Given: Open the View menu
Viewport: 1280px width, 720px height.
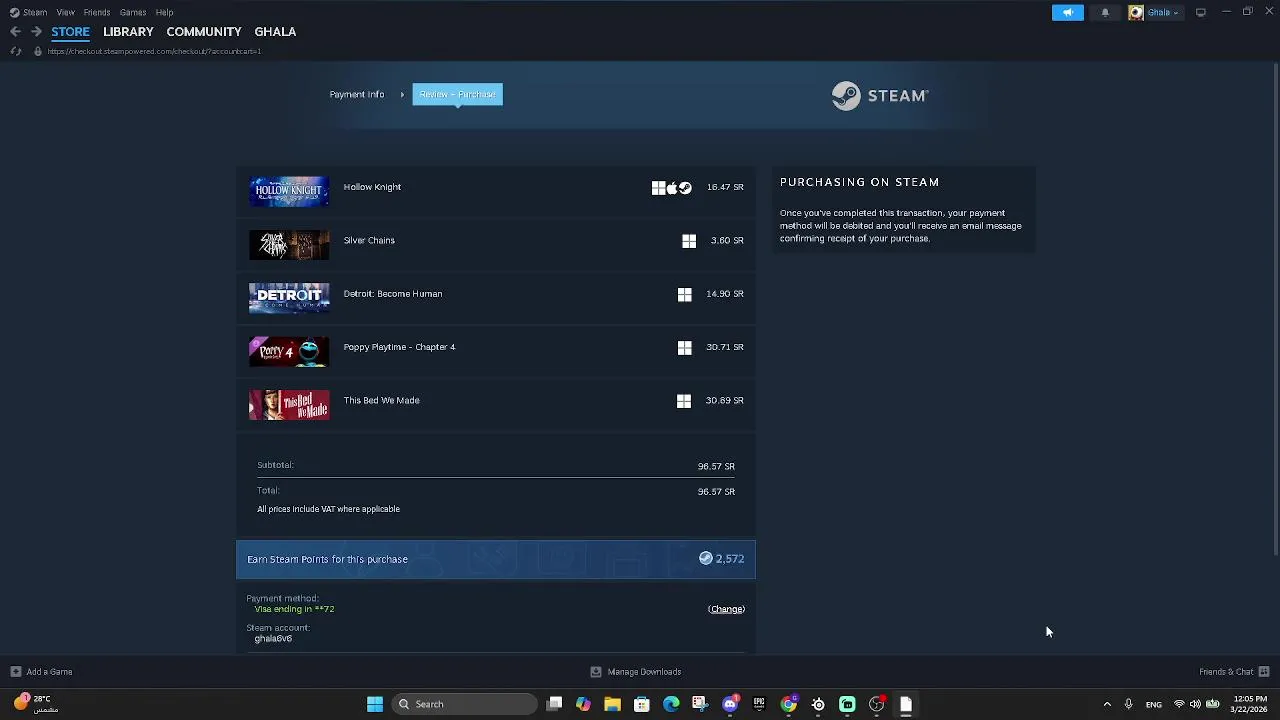Looking at the screenshot, I should click(65, 12).
